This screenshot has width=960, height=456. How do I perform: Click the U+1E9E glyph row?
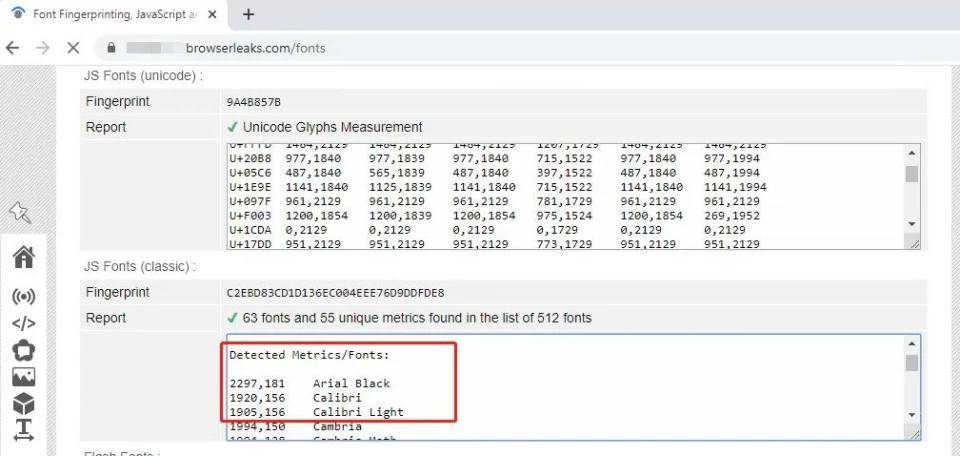point(498,187)
